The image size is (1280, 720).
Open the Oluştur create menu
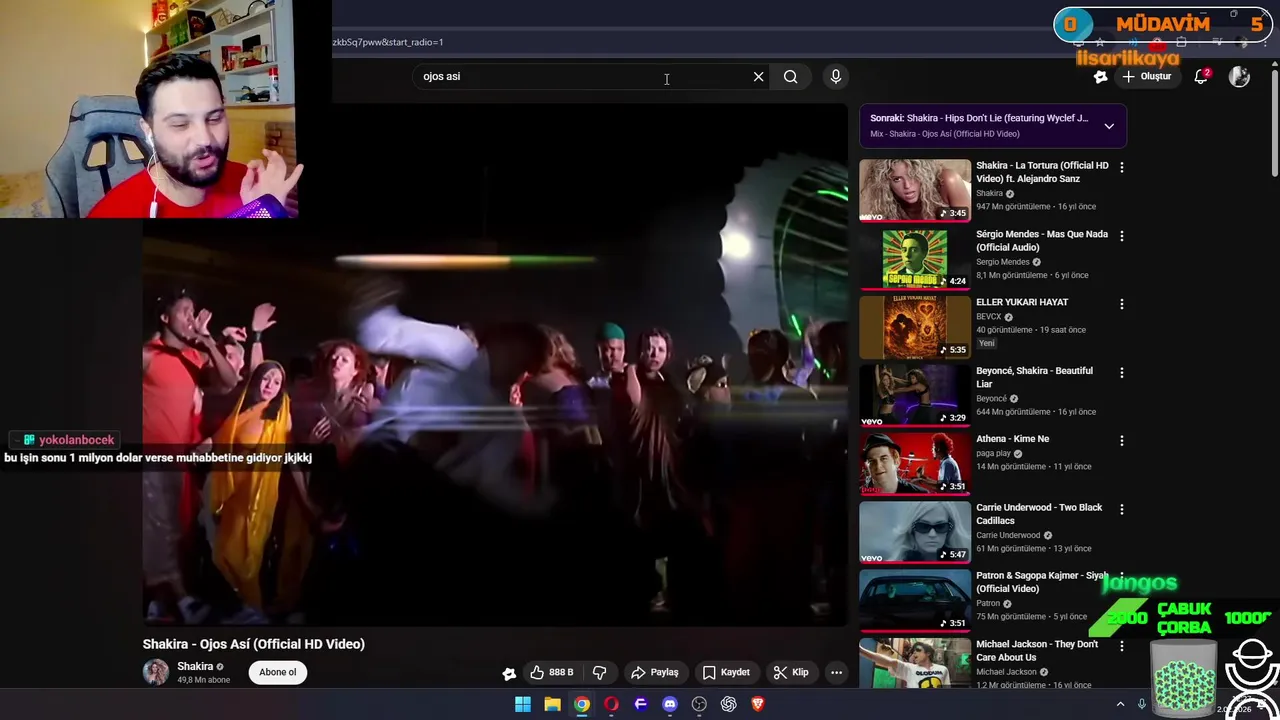(1146, 76)
